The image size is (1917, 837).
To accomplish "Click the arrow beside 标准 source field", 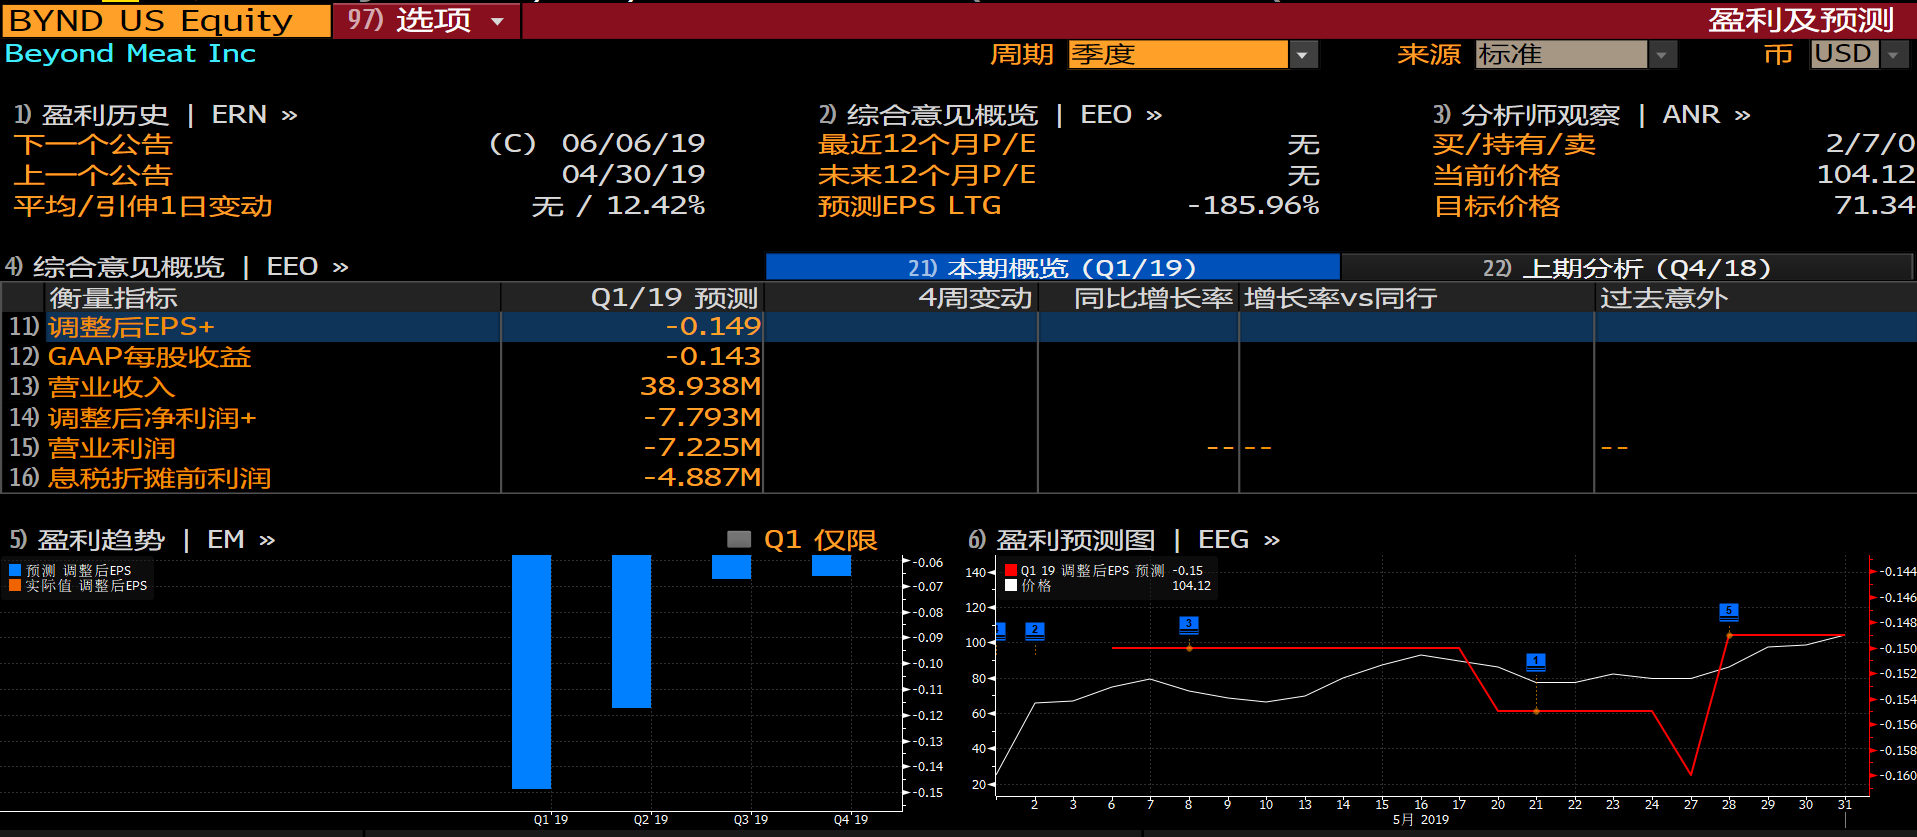I will click(1662, 55).
